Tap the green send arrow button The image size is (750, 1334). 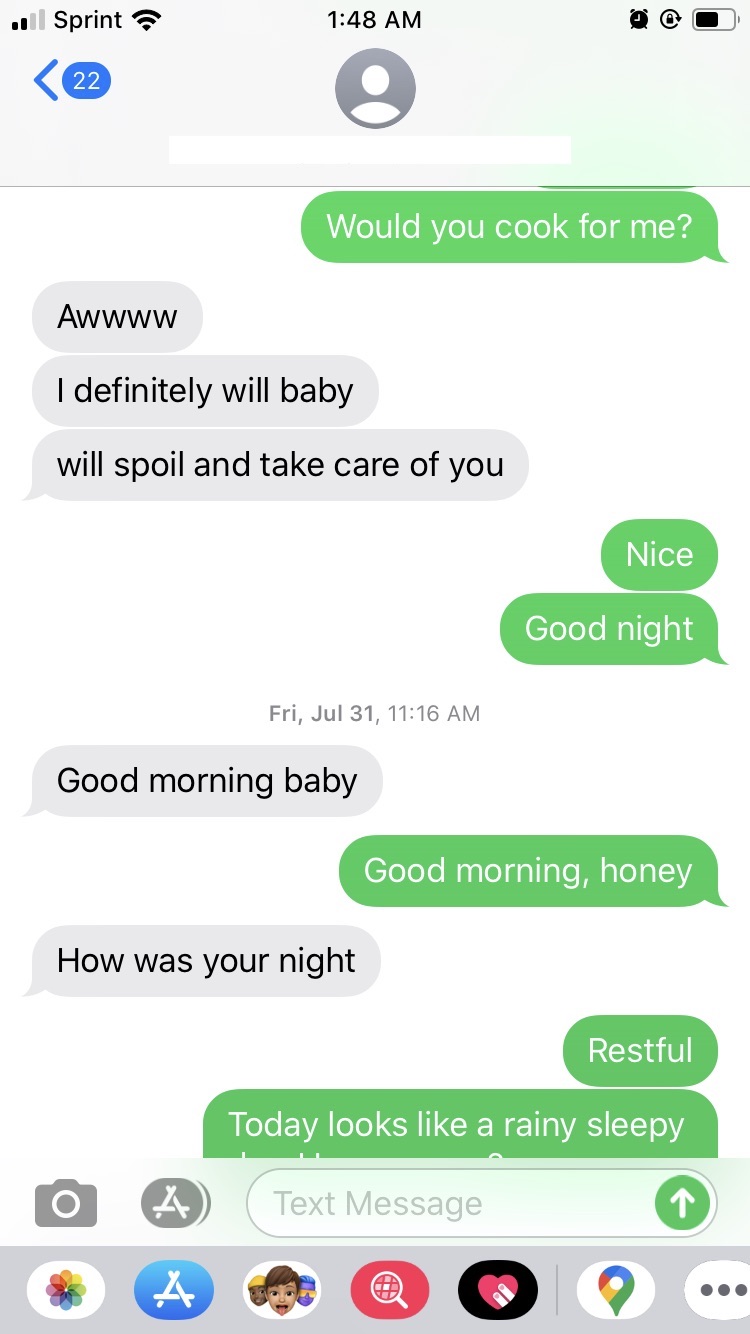682,1203
